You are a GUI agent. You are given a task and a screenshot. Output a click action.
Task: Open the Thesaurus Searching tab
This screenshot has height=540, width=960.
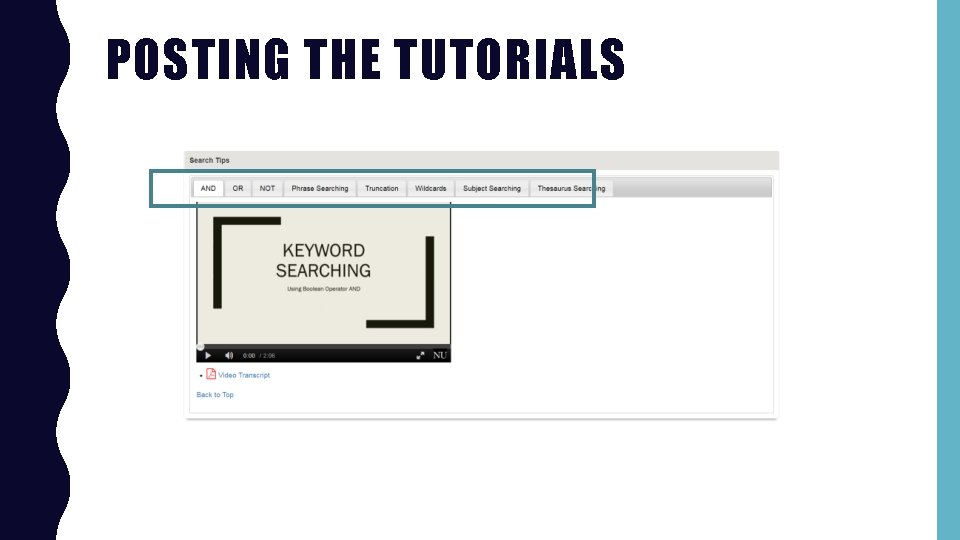point(571,189)
